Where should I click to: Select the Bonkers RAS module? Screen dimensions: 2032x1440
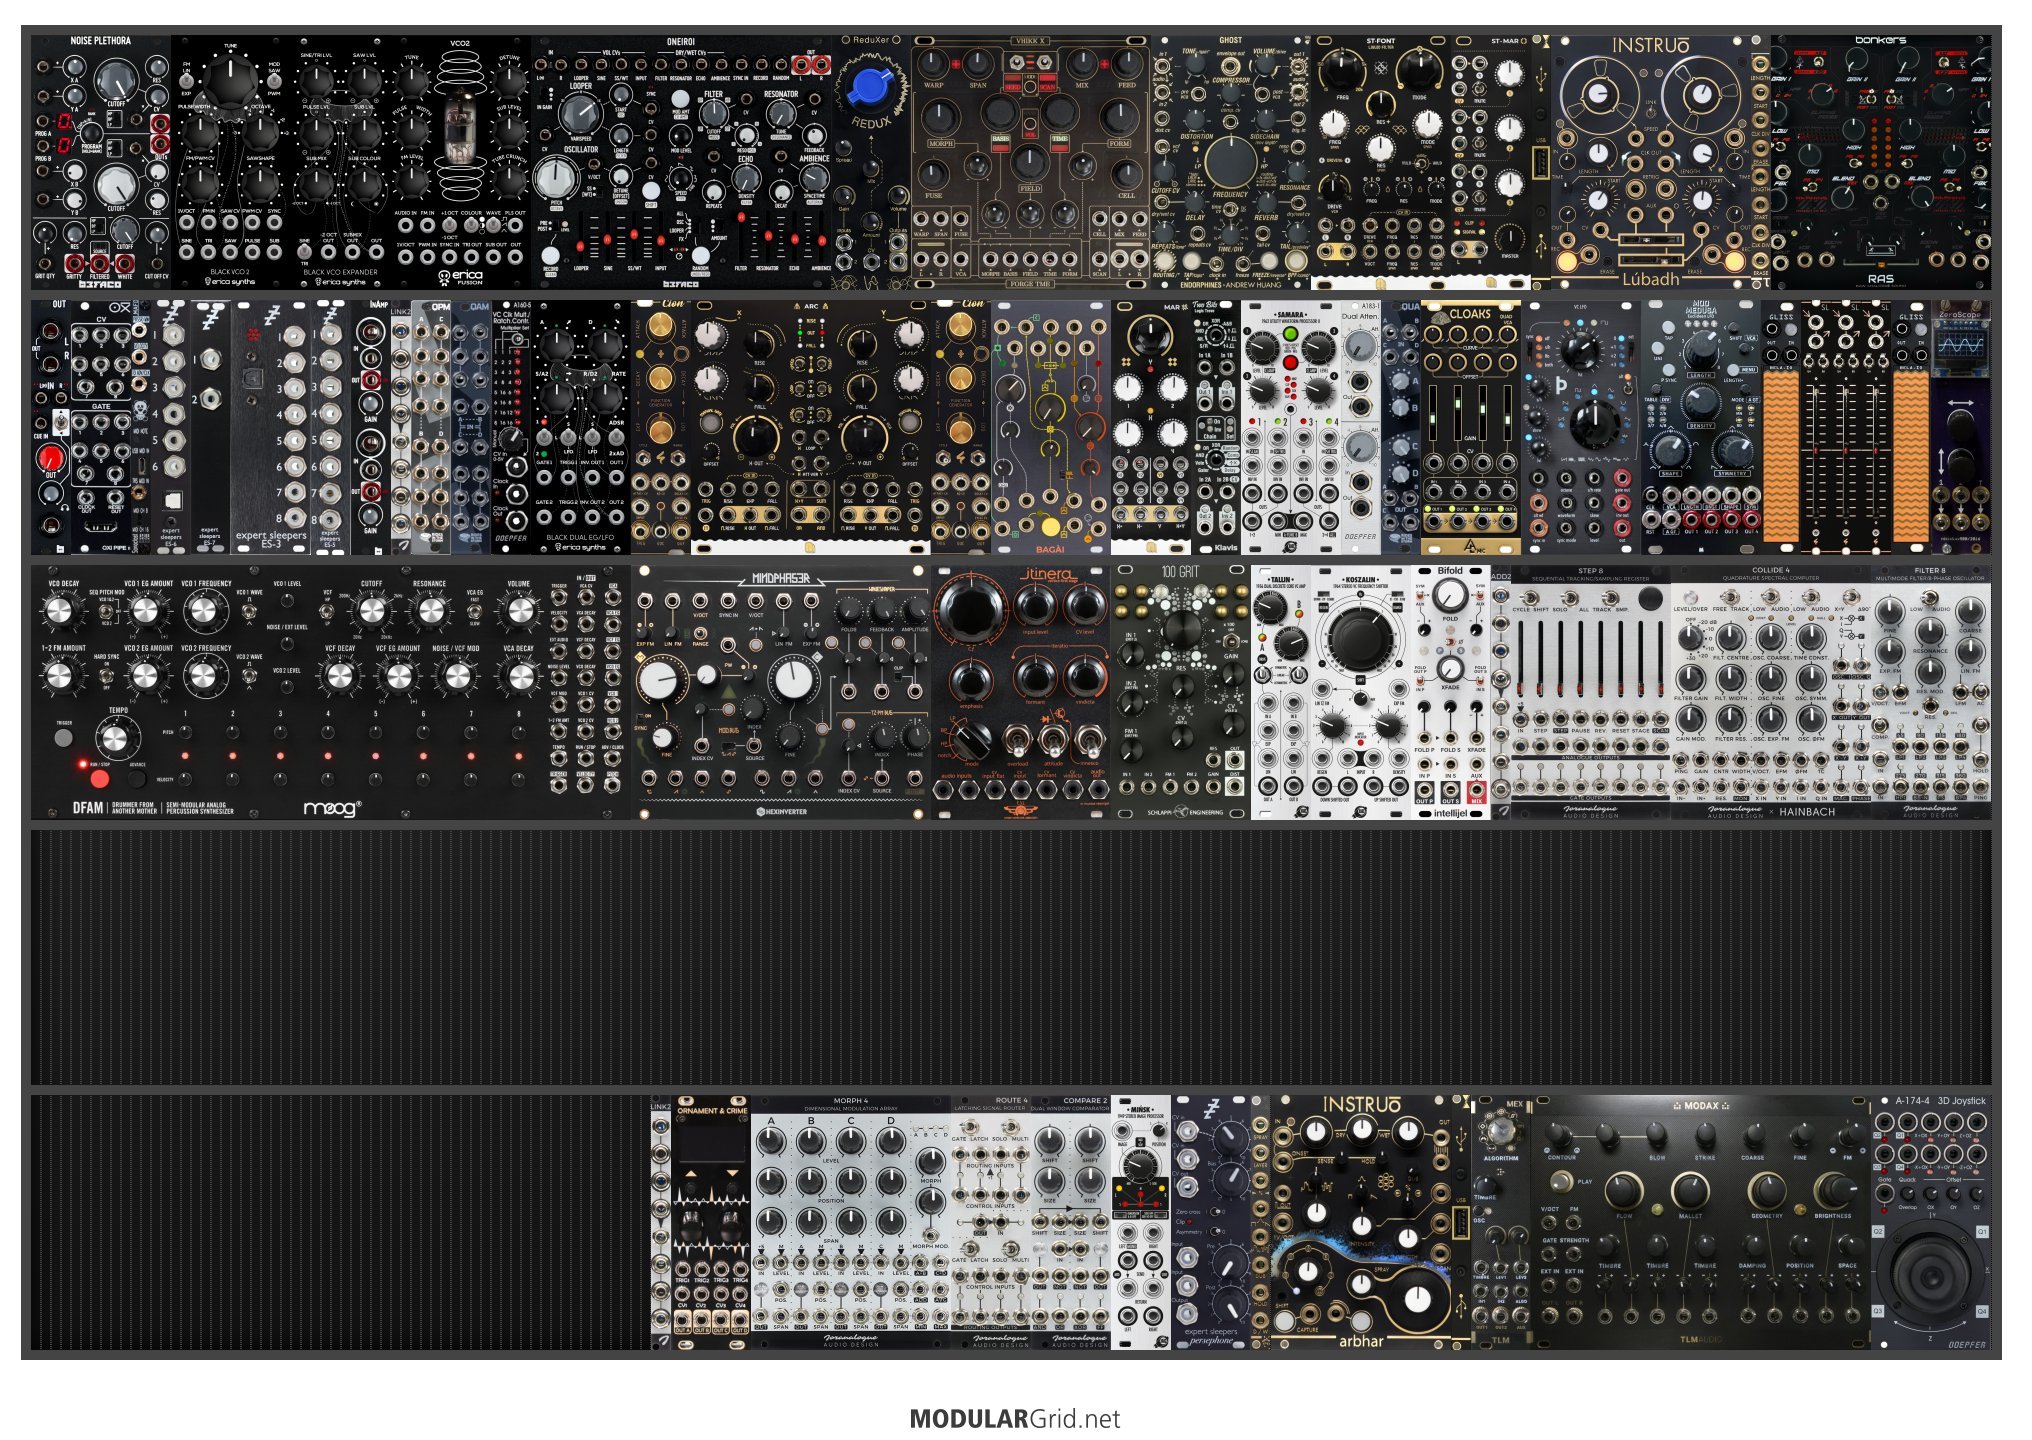coord(1880,162)
